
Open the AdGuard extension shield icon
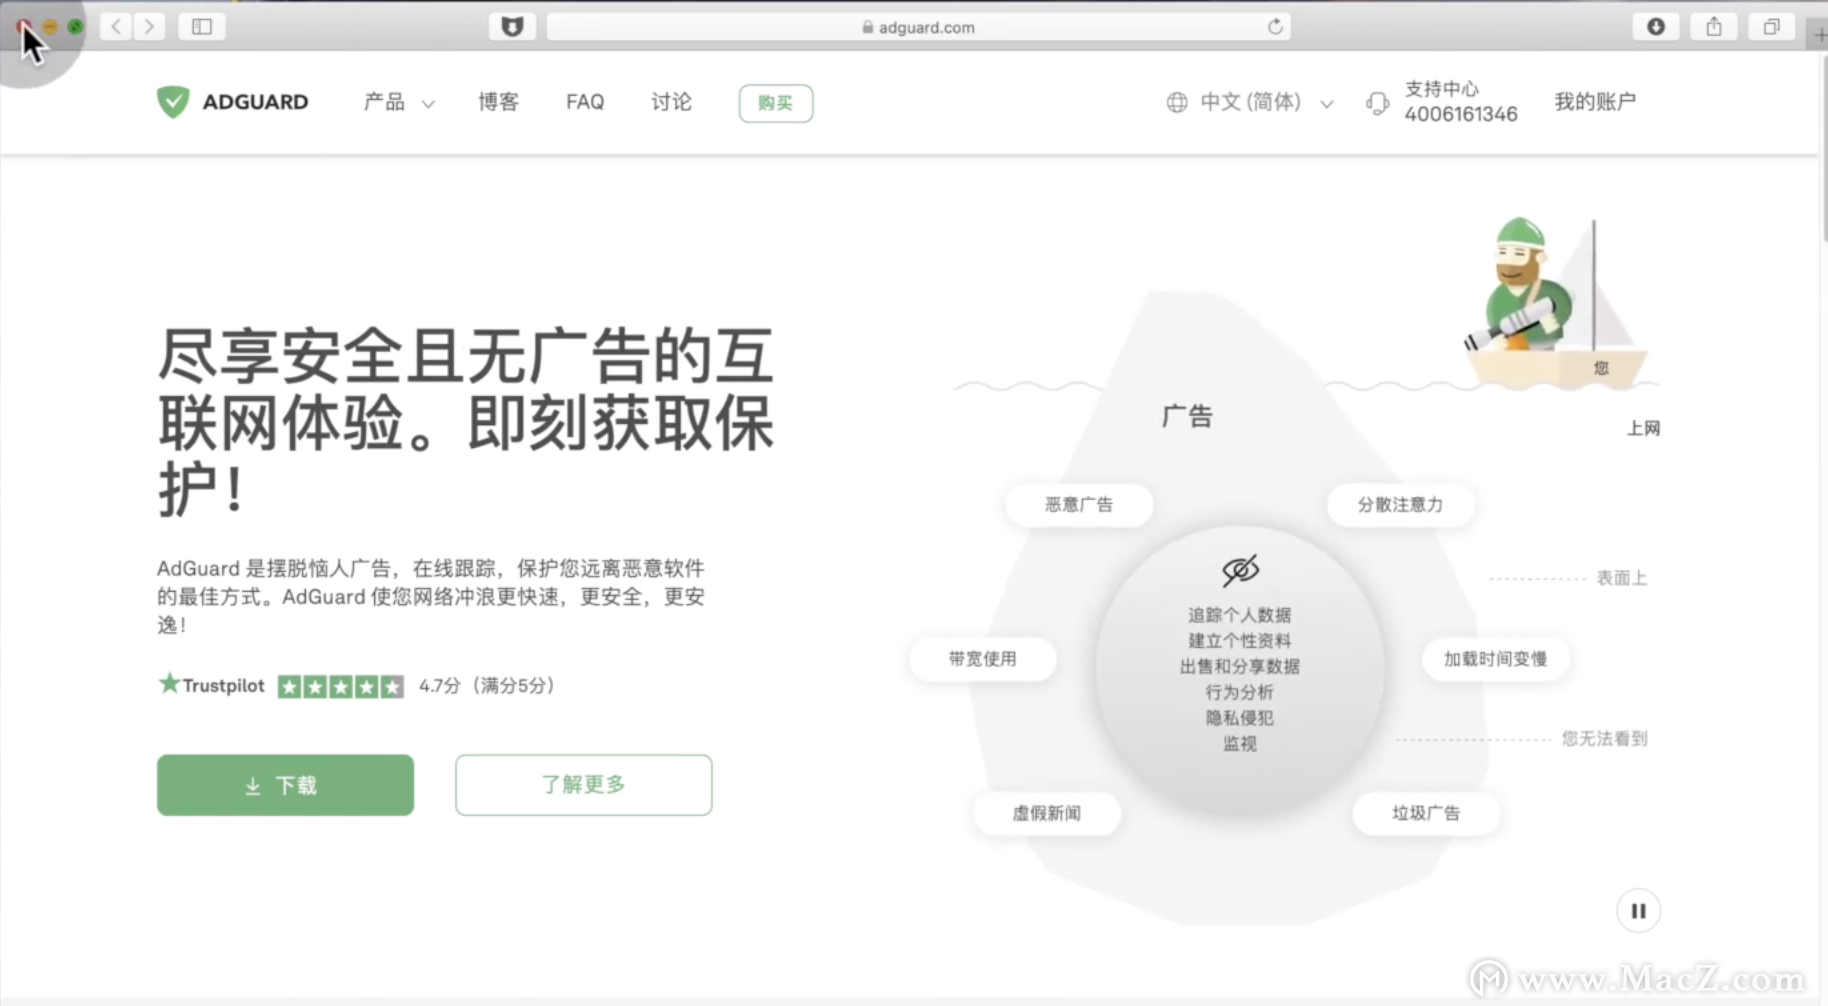512,27
